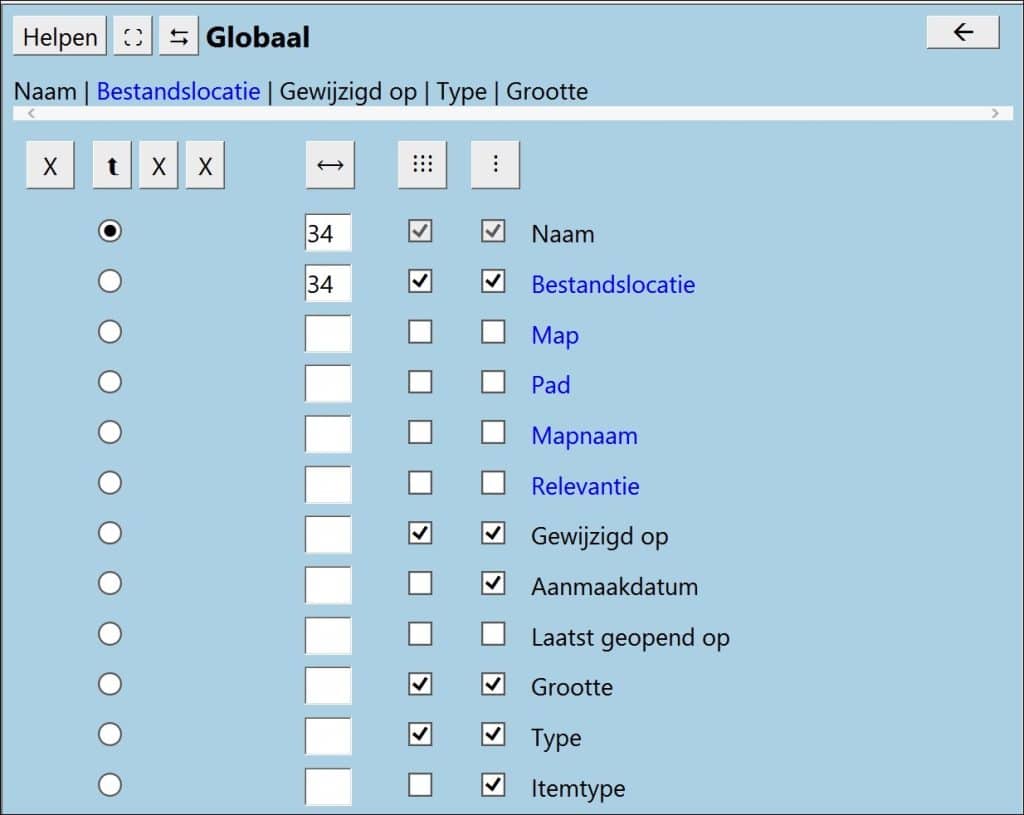This screenshot has height=815, width=1024.
Task: Click the swap arrows icon beside Globaal
Action: pyautogui.click(x=179, y=37)
